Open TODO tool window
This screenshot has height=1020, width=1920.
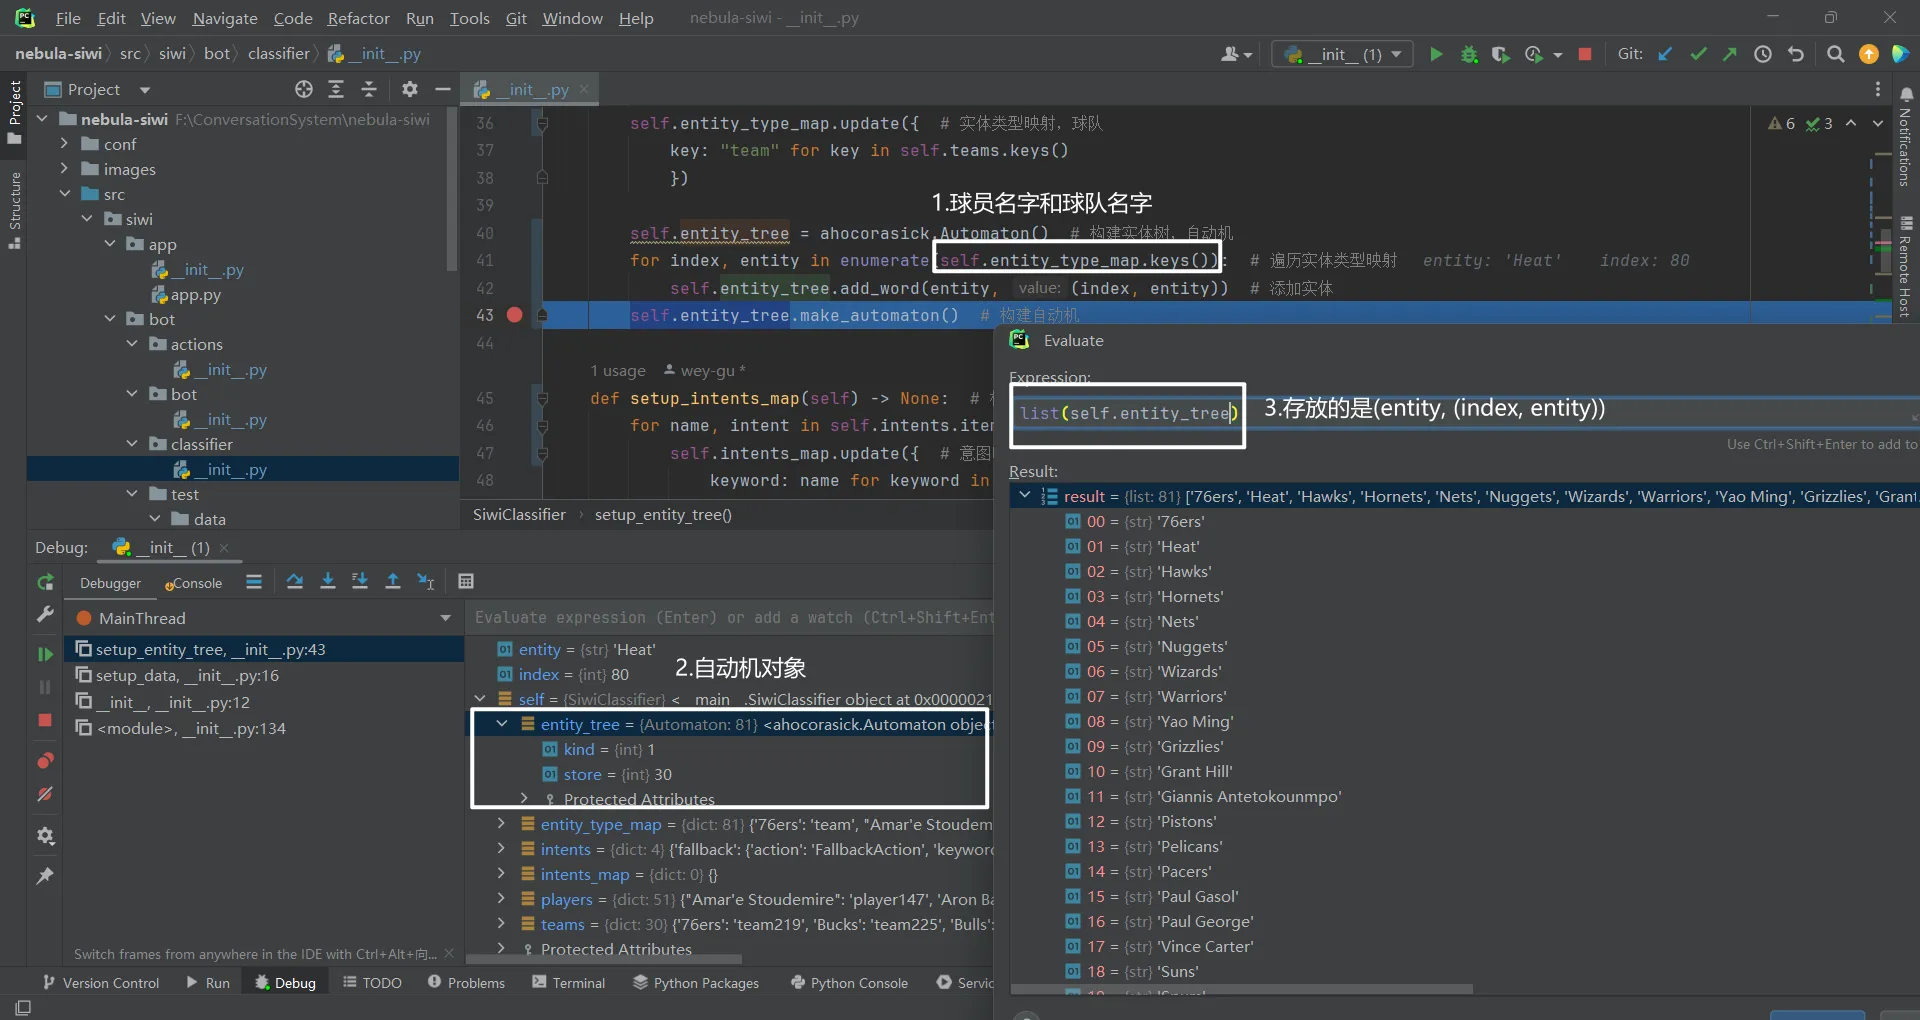tap(372, 983)
